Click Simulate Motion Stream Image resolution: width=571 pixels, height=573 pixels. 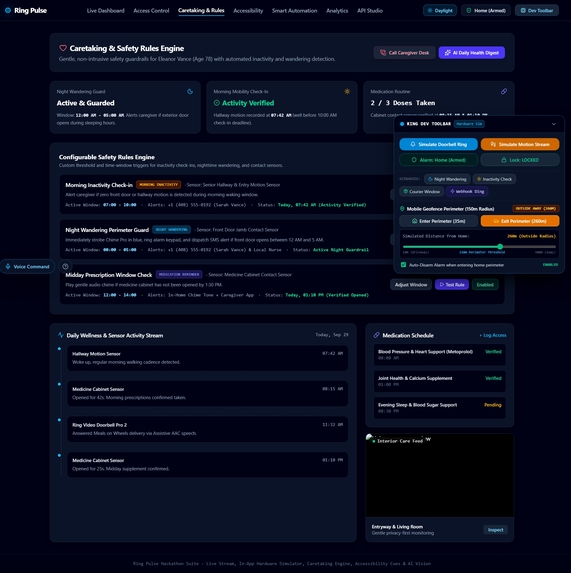[520, 144]
